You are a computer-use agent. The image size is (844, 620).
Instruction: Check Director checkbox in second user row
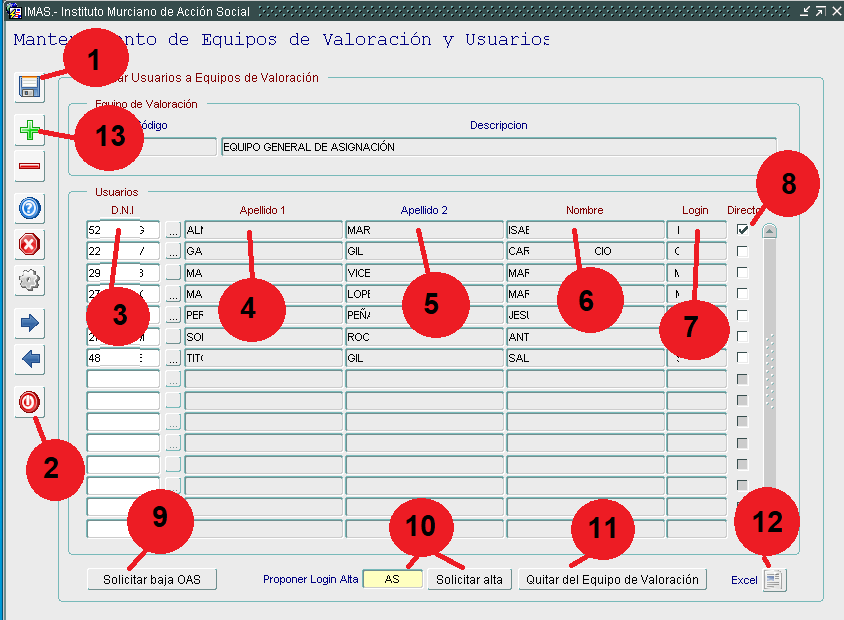pyautogui.click(x=742, y=252)
